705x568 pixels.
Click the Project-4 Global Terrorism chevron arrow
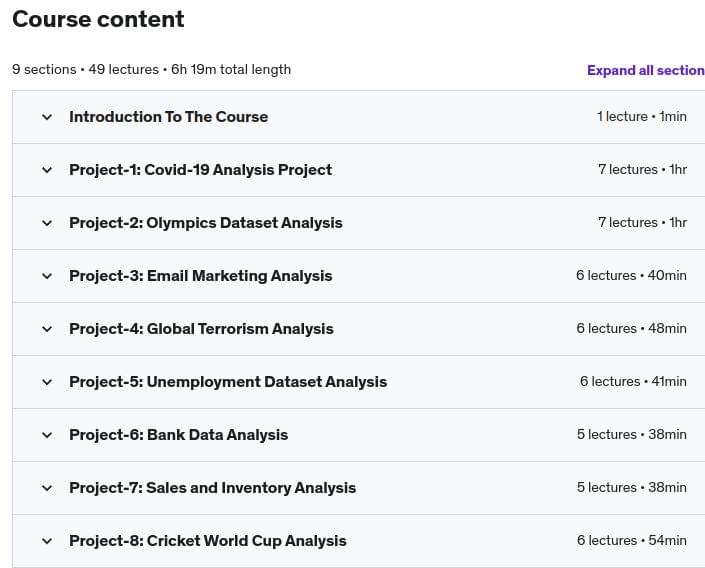pos(46,329)
